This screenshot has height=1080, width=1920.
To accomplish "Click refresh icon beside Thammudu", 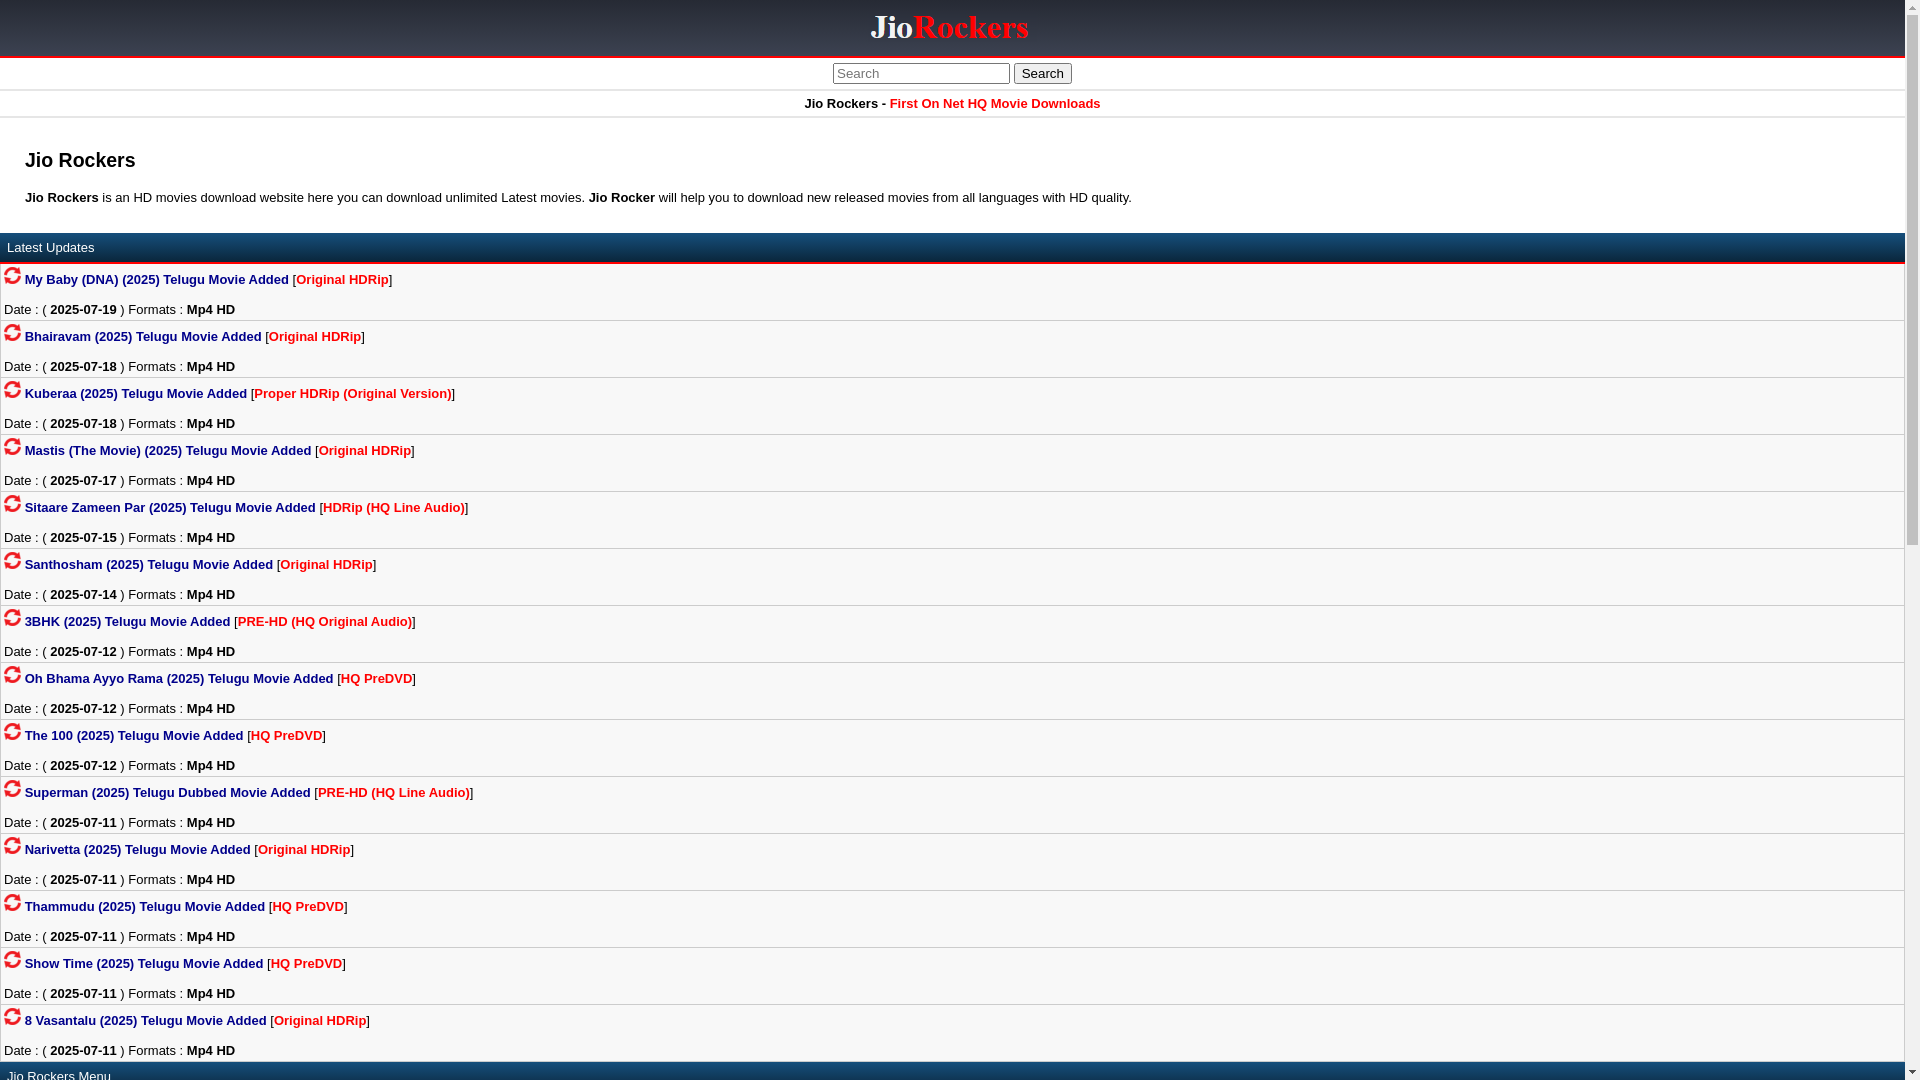I will 12,902.
